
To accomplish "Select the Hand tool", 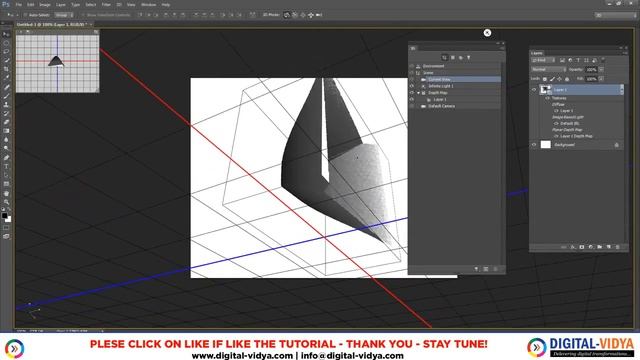I will [x=6, y=193].
